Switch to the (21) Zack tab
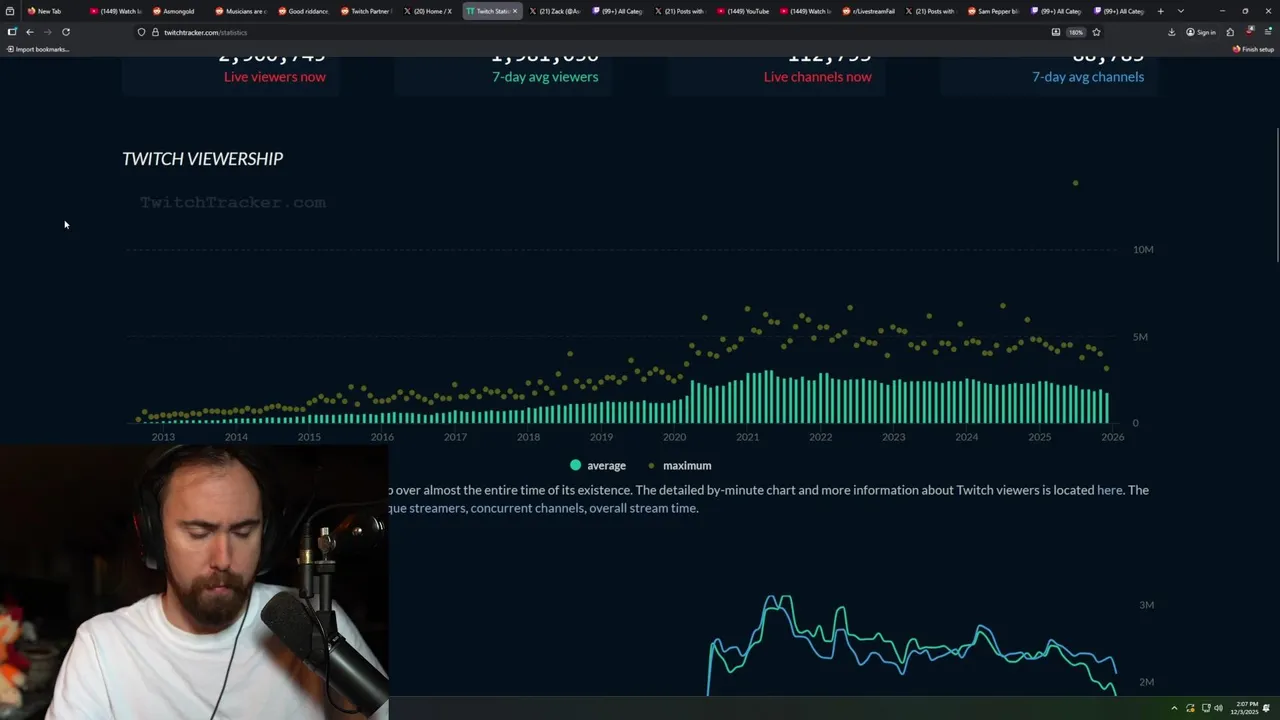Screen dimensions: 1280x720 coord(554,11)
